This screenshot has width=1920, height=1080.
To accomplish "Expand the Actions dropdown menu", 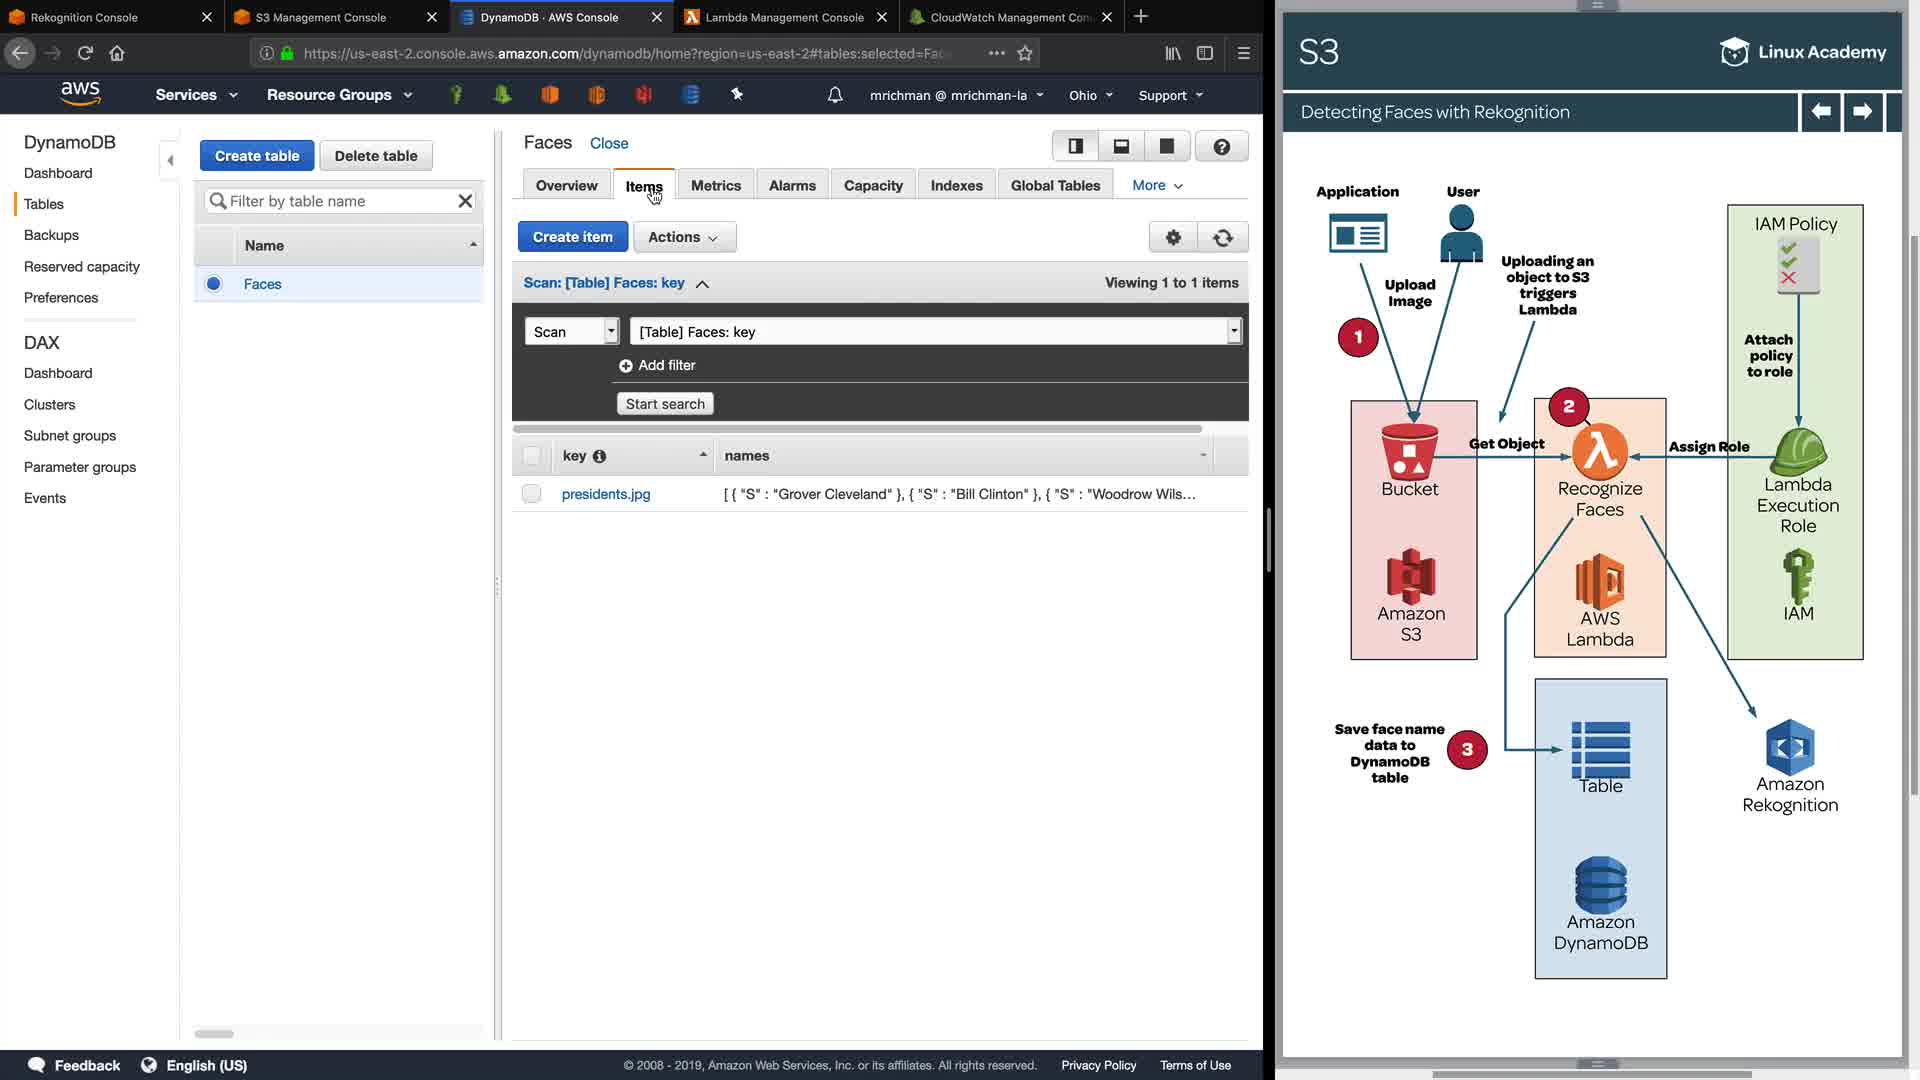I will (684, 237).
